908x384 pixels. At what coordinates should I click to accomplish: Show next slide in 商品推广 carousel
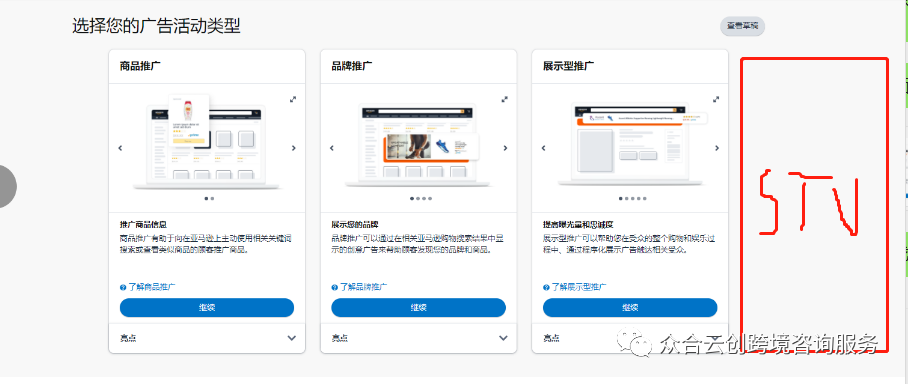point(294,148)
